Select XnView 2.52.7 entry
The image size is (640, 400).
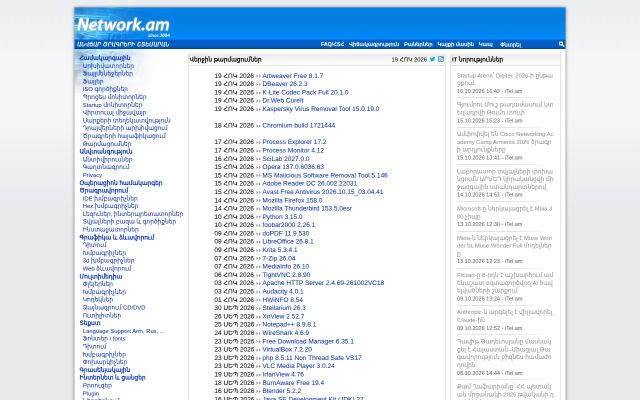(x=283, y=316)
